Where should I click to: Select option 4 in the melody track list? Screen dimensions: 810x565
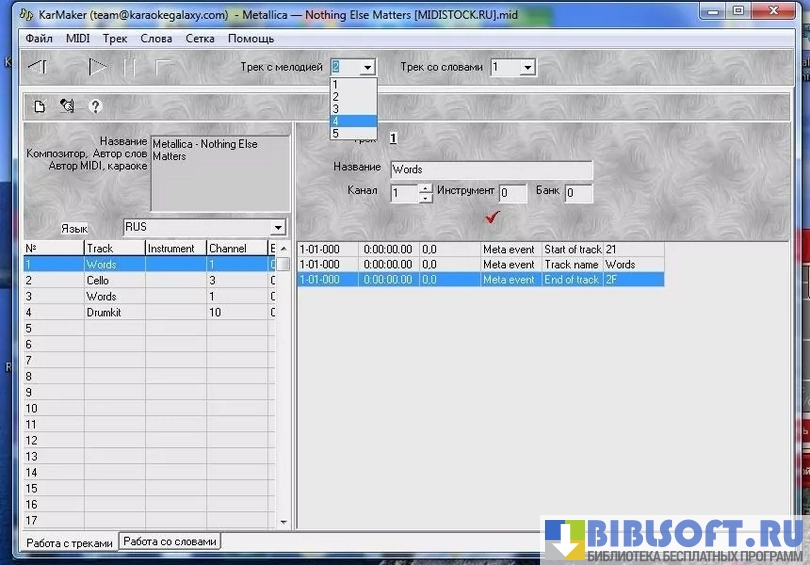tap(353, 121)
